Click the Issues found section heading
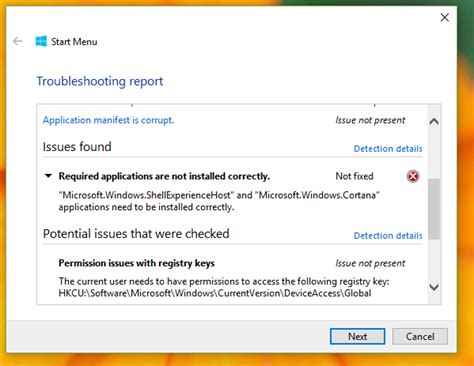This screenshot has width=474, height=366. [x=77, y=147]
